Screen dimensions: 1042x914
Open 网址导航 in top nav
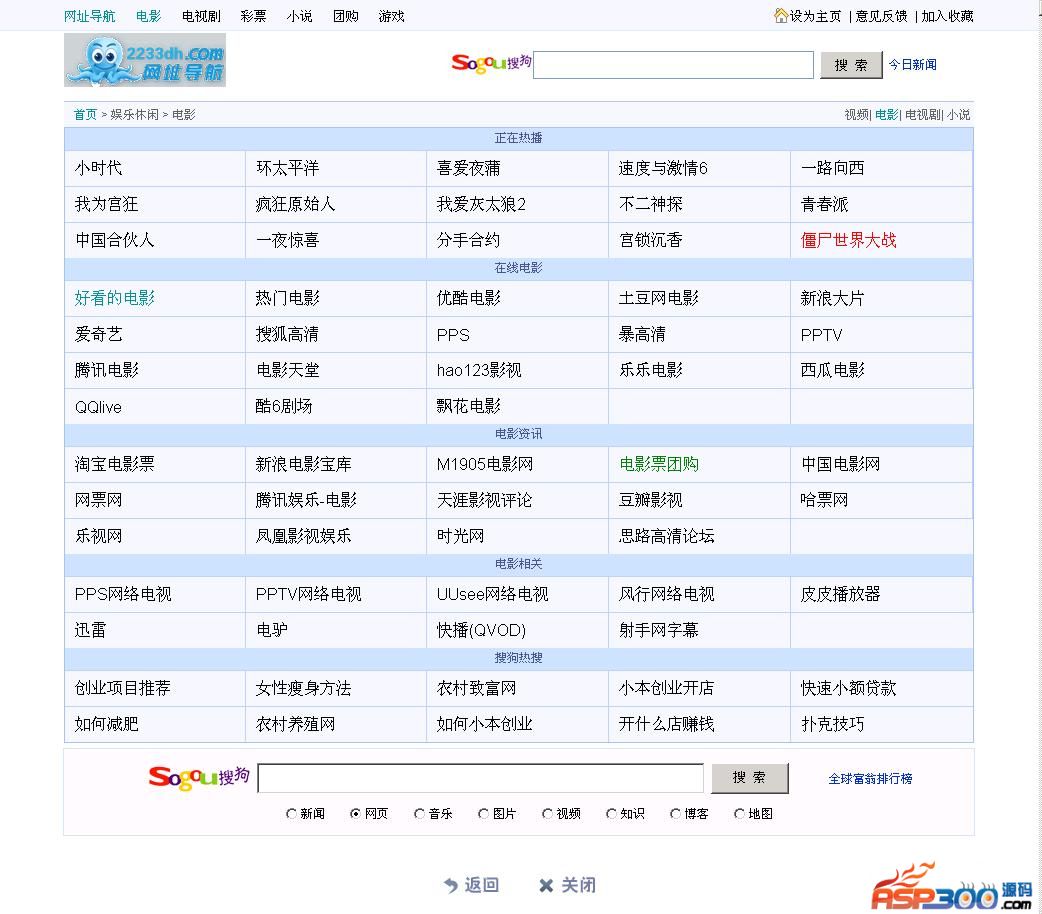tap(90, 16)
